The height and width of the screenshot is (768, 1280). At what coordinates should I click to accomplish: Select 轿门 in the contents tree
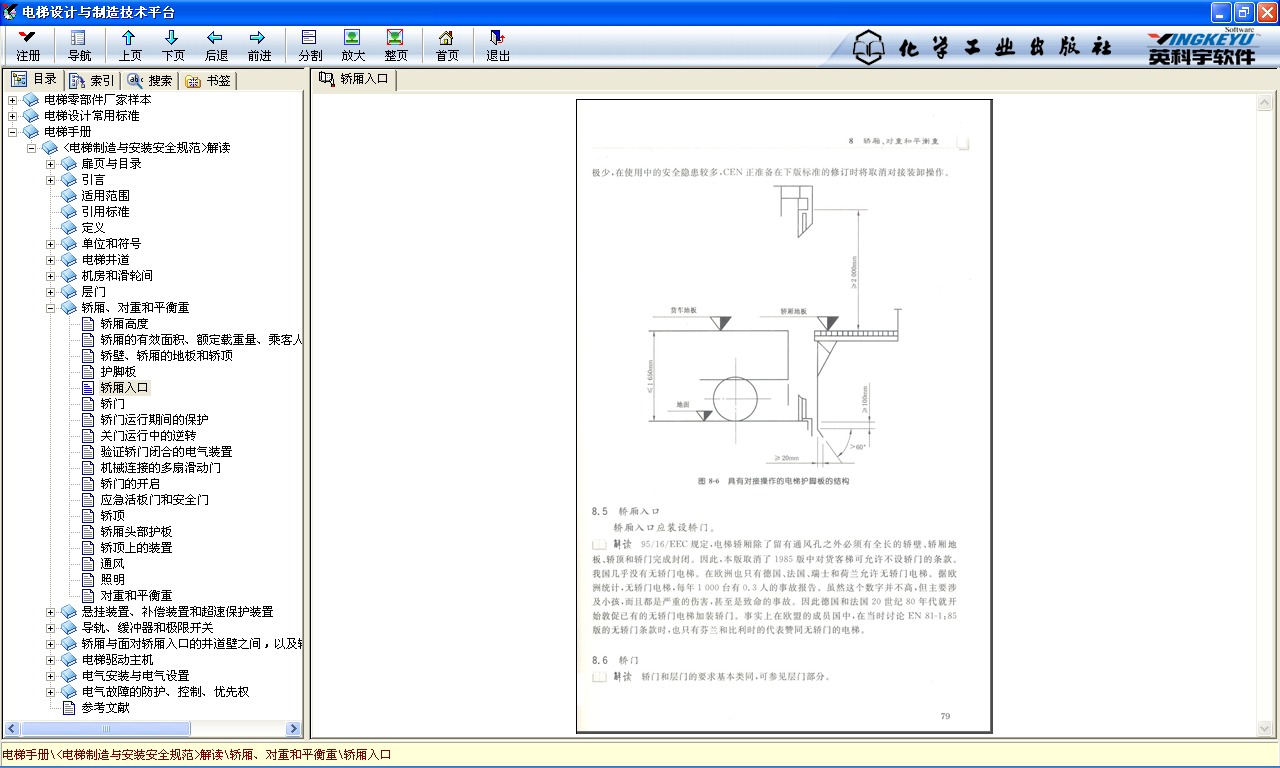112,404
